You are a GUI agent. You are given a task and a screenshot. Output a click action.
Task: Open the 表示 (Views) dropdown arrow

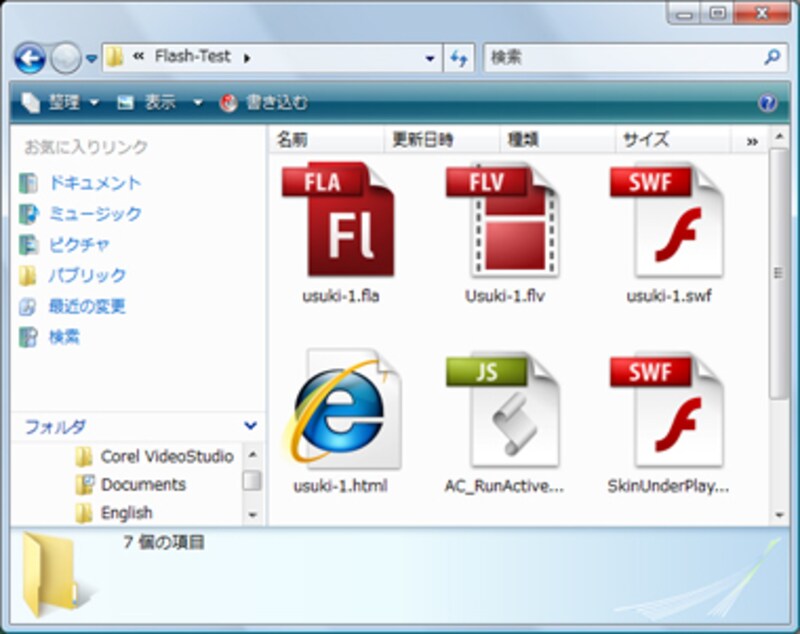(x=197, y=103)
